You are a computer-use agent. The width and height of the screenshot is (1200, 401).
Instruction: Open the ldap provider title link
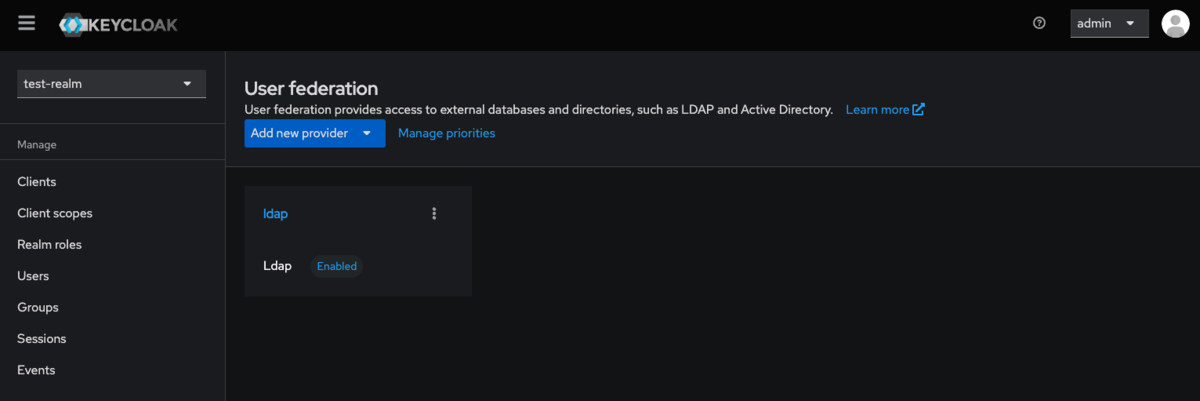(x=275, y=213)
